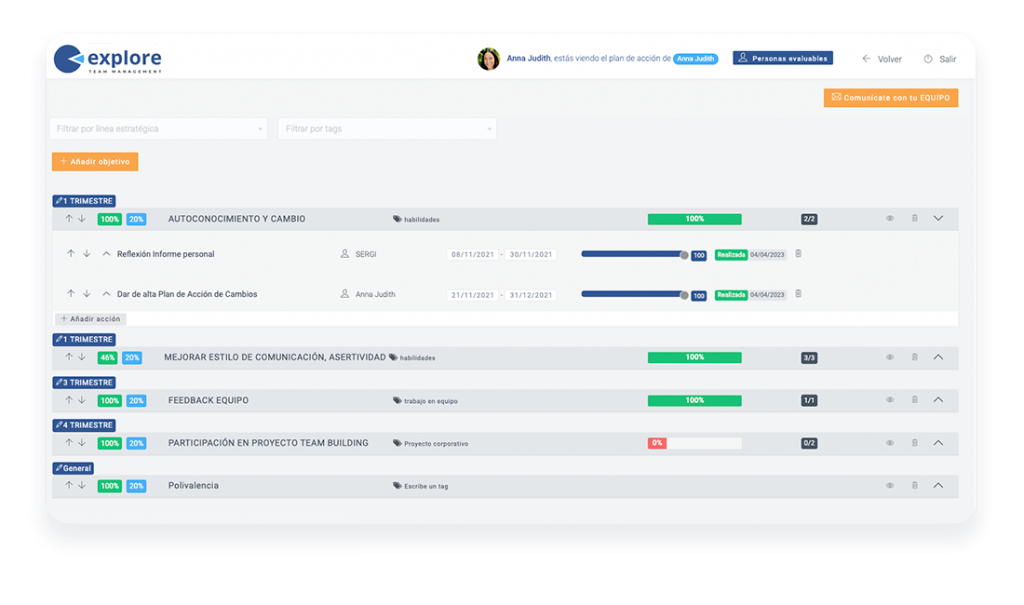Click the envelope icon on Comunícate con tu EQUIPO
Viewport: 1024px width, 605px height.
pos(836,97)
